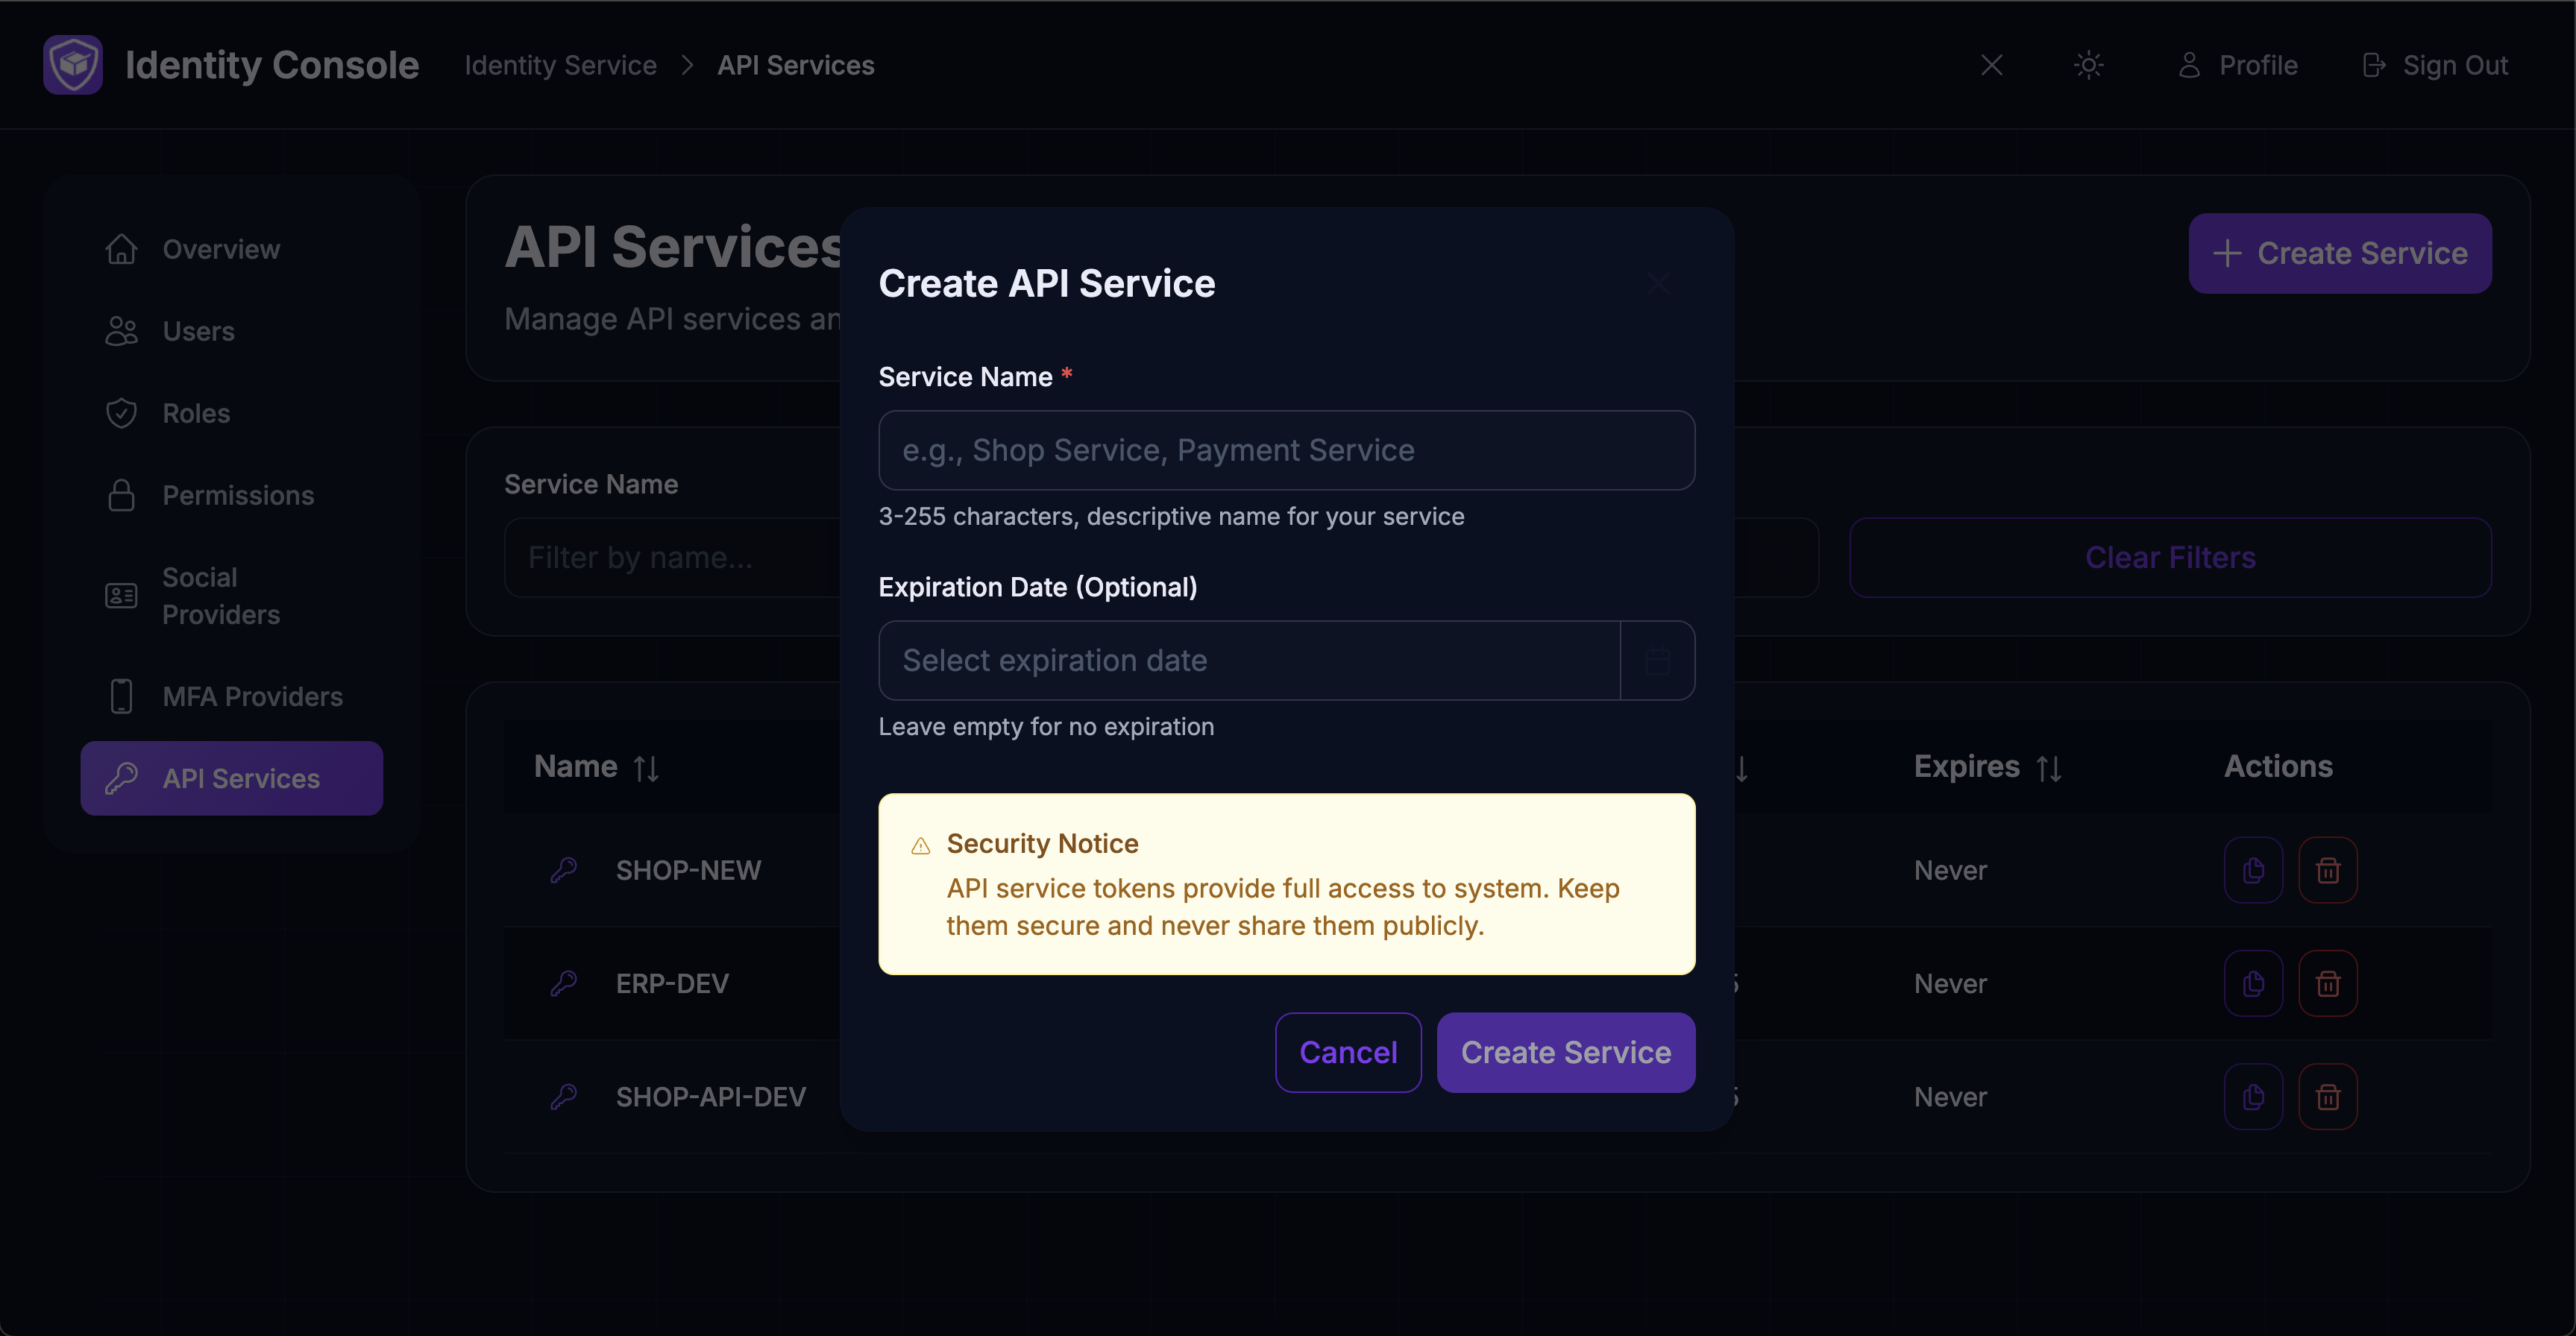Click Create Service in the modal
This screenshot has width=2576, height=1336.
tap(1565, 1052)
